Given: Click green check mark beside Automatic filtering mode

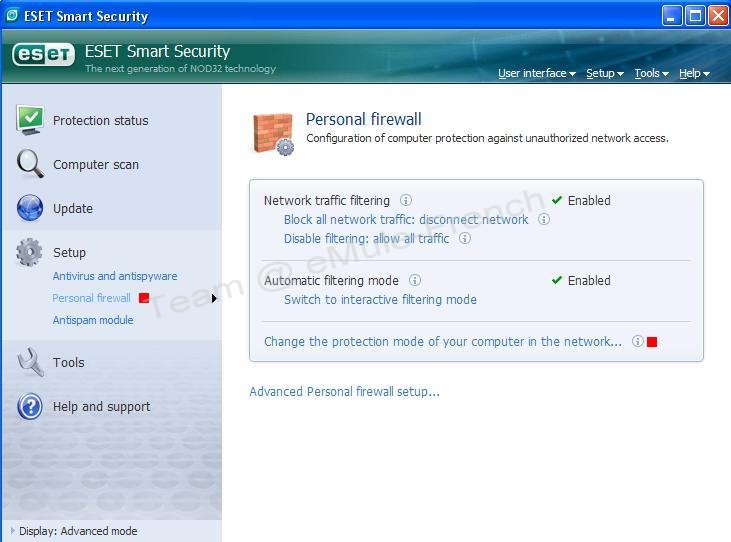Looking at the screenshot, I should point(557,280).
